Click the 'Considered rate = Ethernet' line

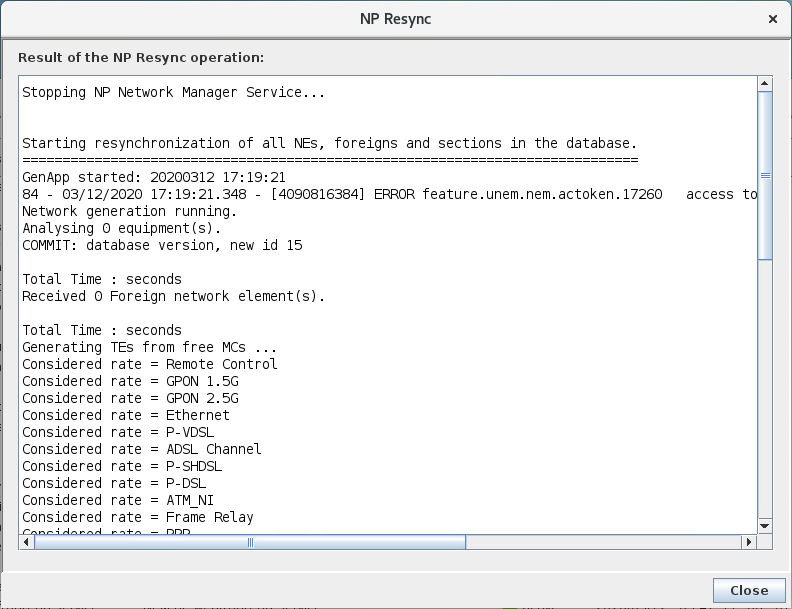click(126, 415)
